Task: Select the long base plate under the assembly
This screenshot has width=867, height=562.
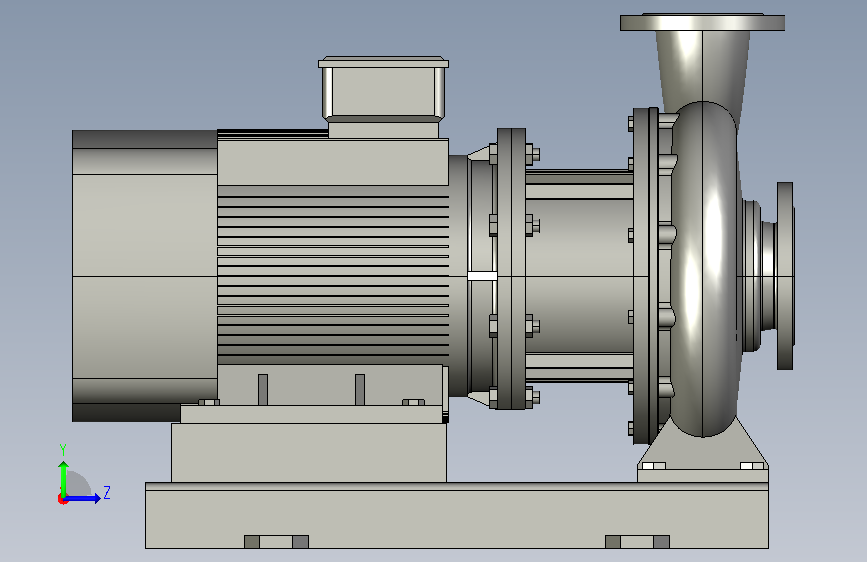Action: coord(457,515)
